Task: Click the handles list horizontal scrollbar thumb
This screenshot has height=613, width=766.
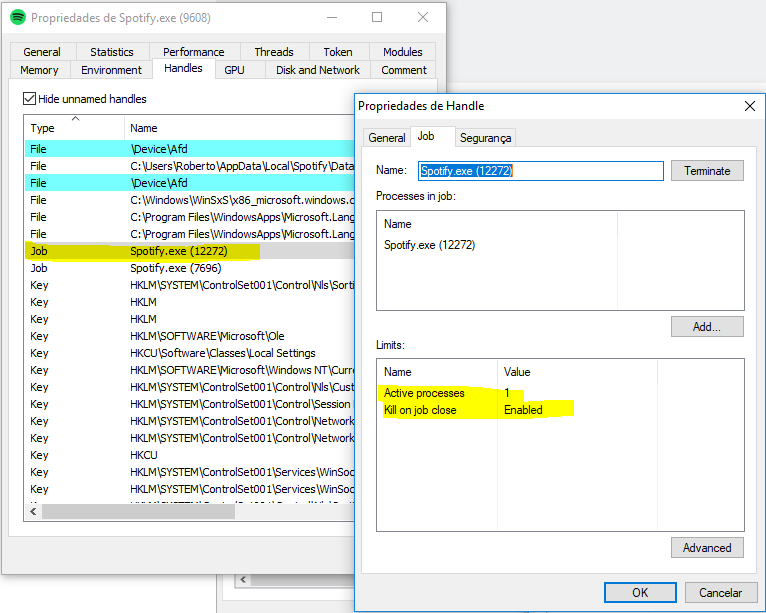Action: [x=138, y=511]
